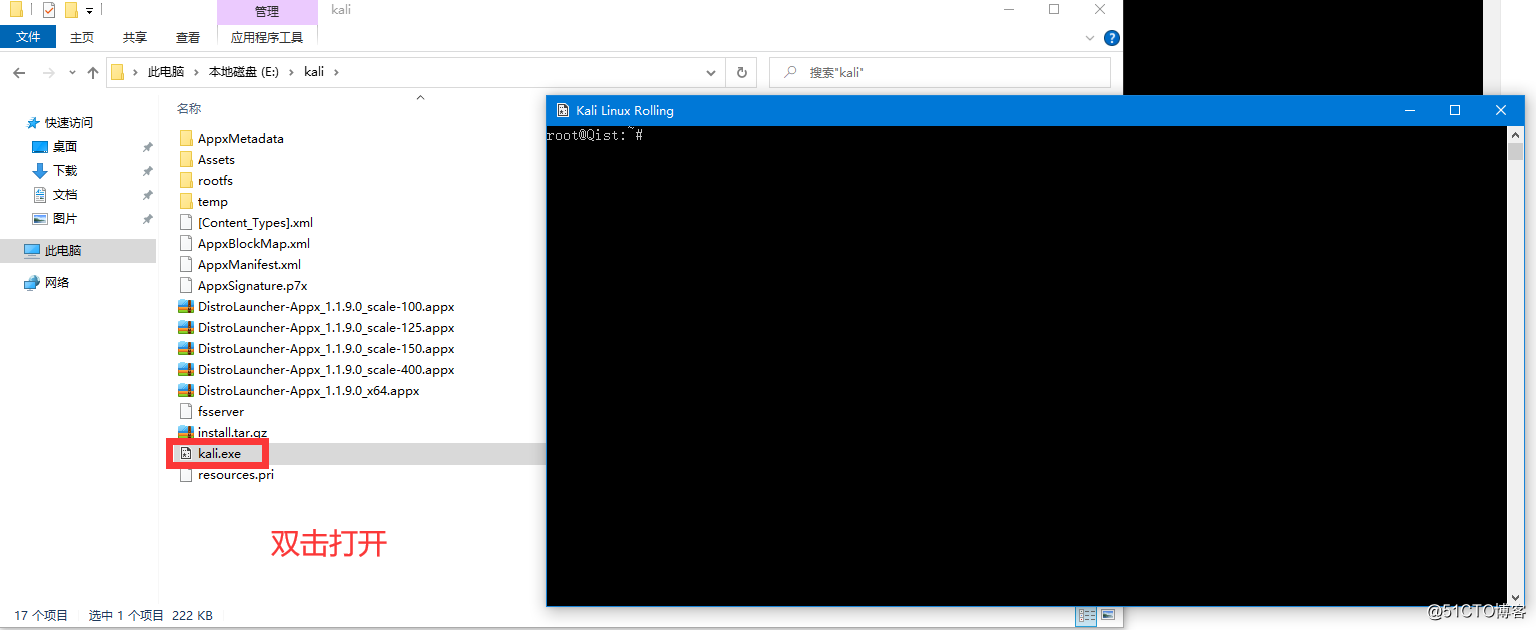Select the temp folder
The image size is (1536, 630).
(213, 201)
